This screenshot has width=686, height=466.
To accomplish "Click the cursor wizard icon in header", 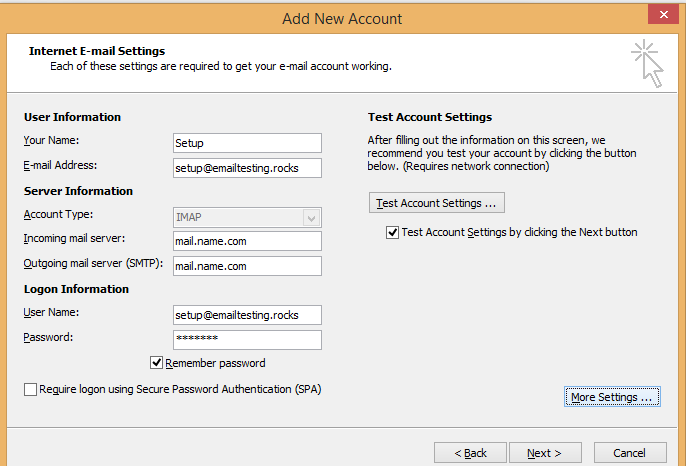I will click(x=648, y=63).
